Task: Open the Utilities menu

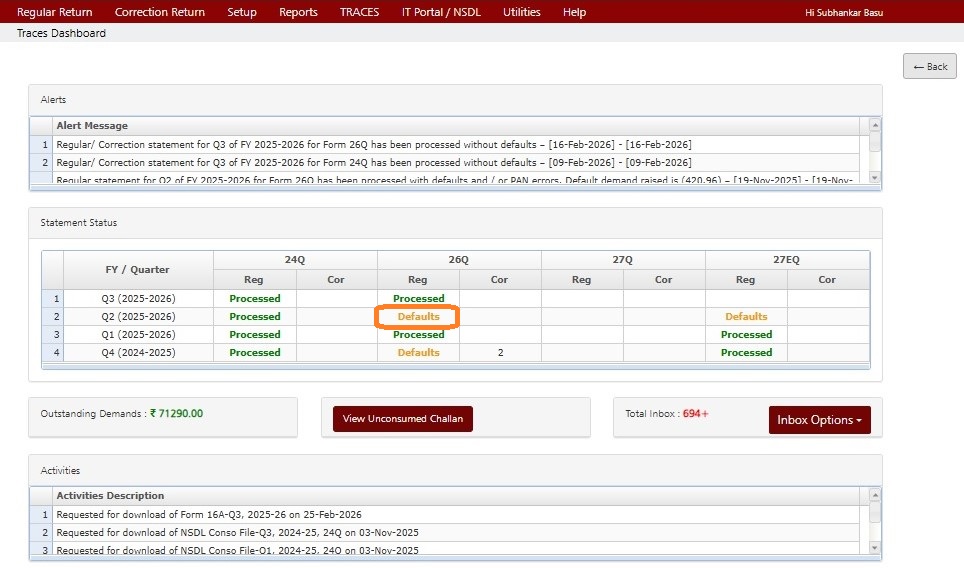Action: (x=521, y=12)
